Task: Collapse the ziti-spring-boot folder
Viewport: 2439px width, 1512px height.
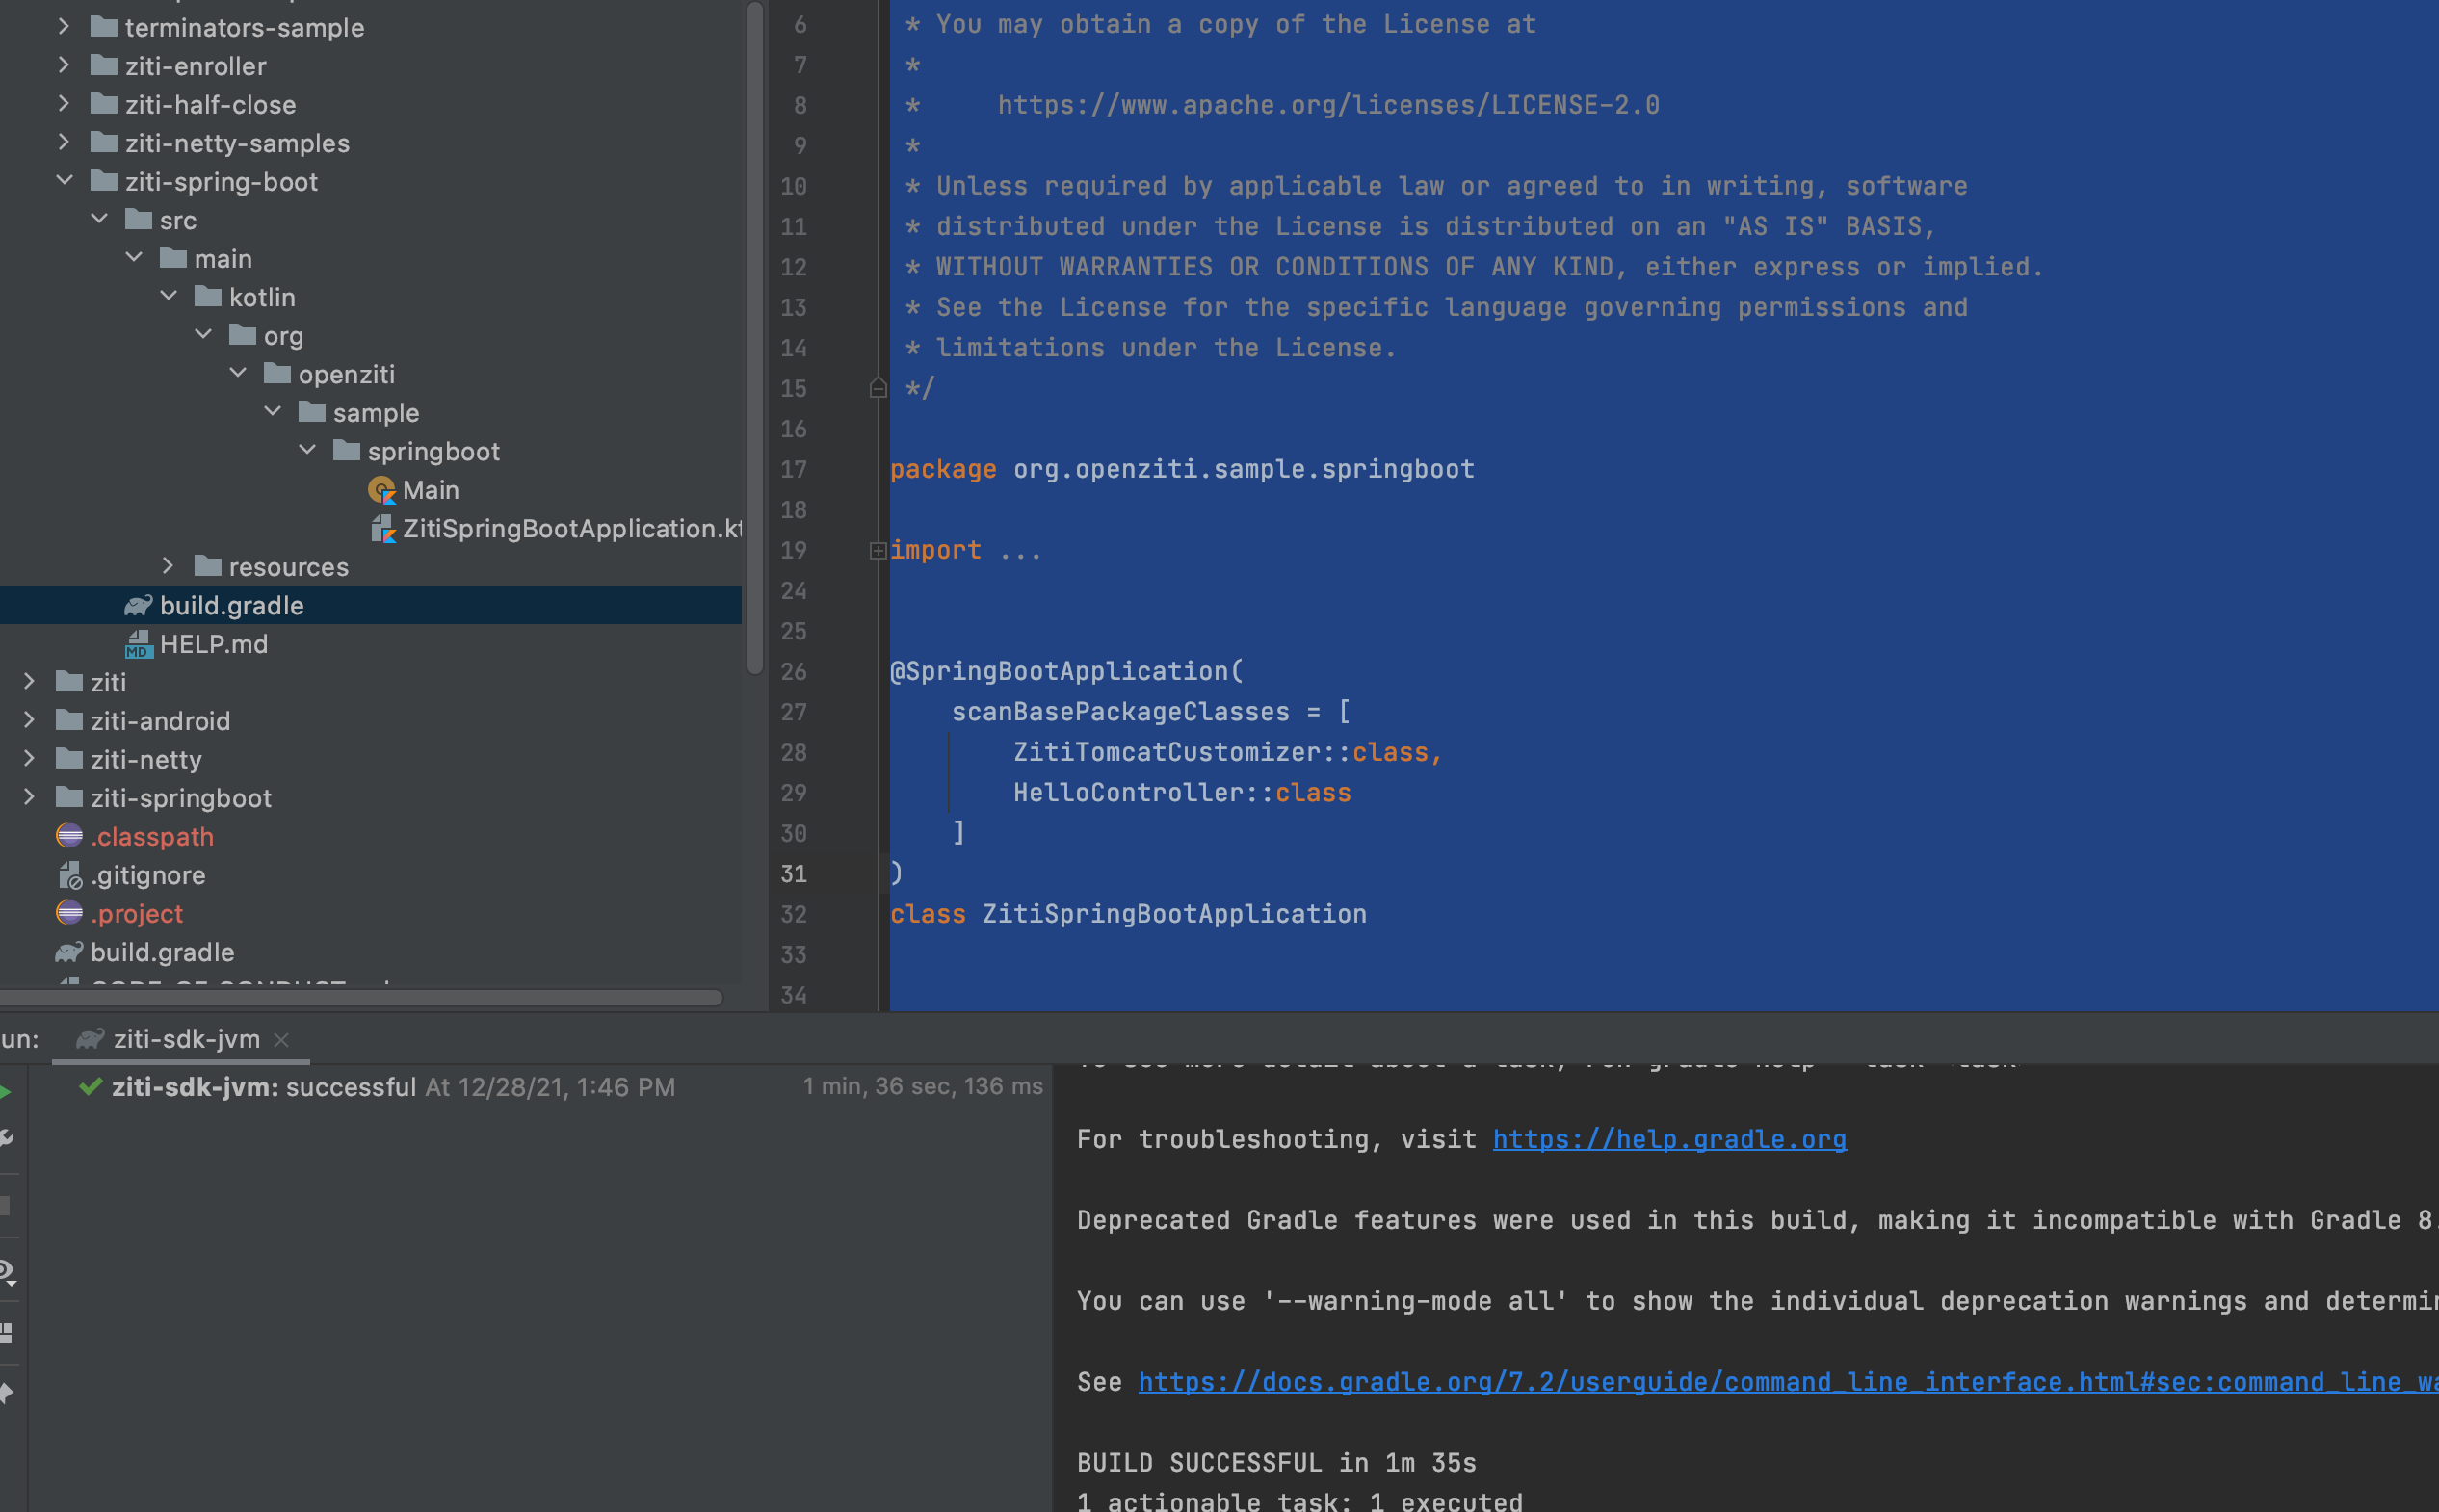Action: (x=65, y=181)
